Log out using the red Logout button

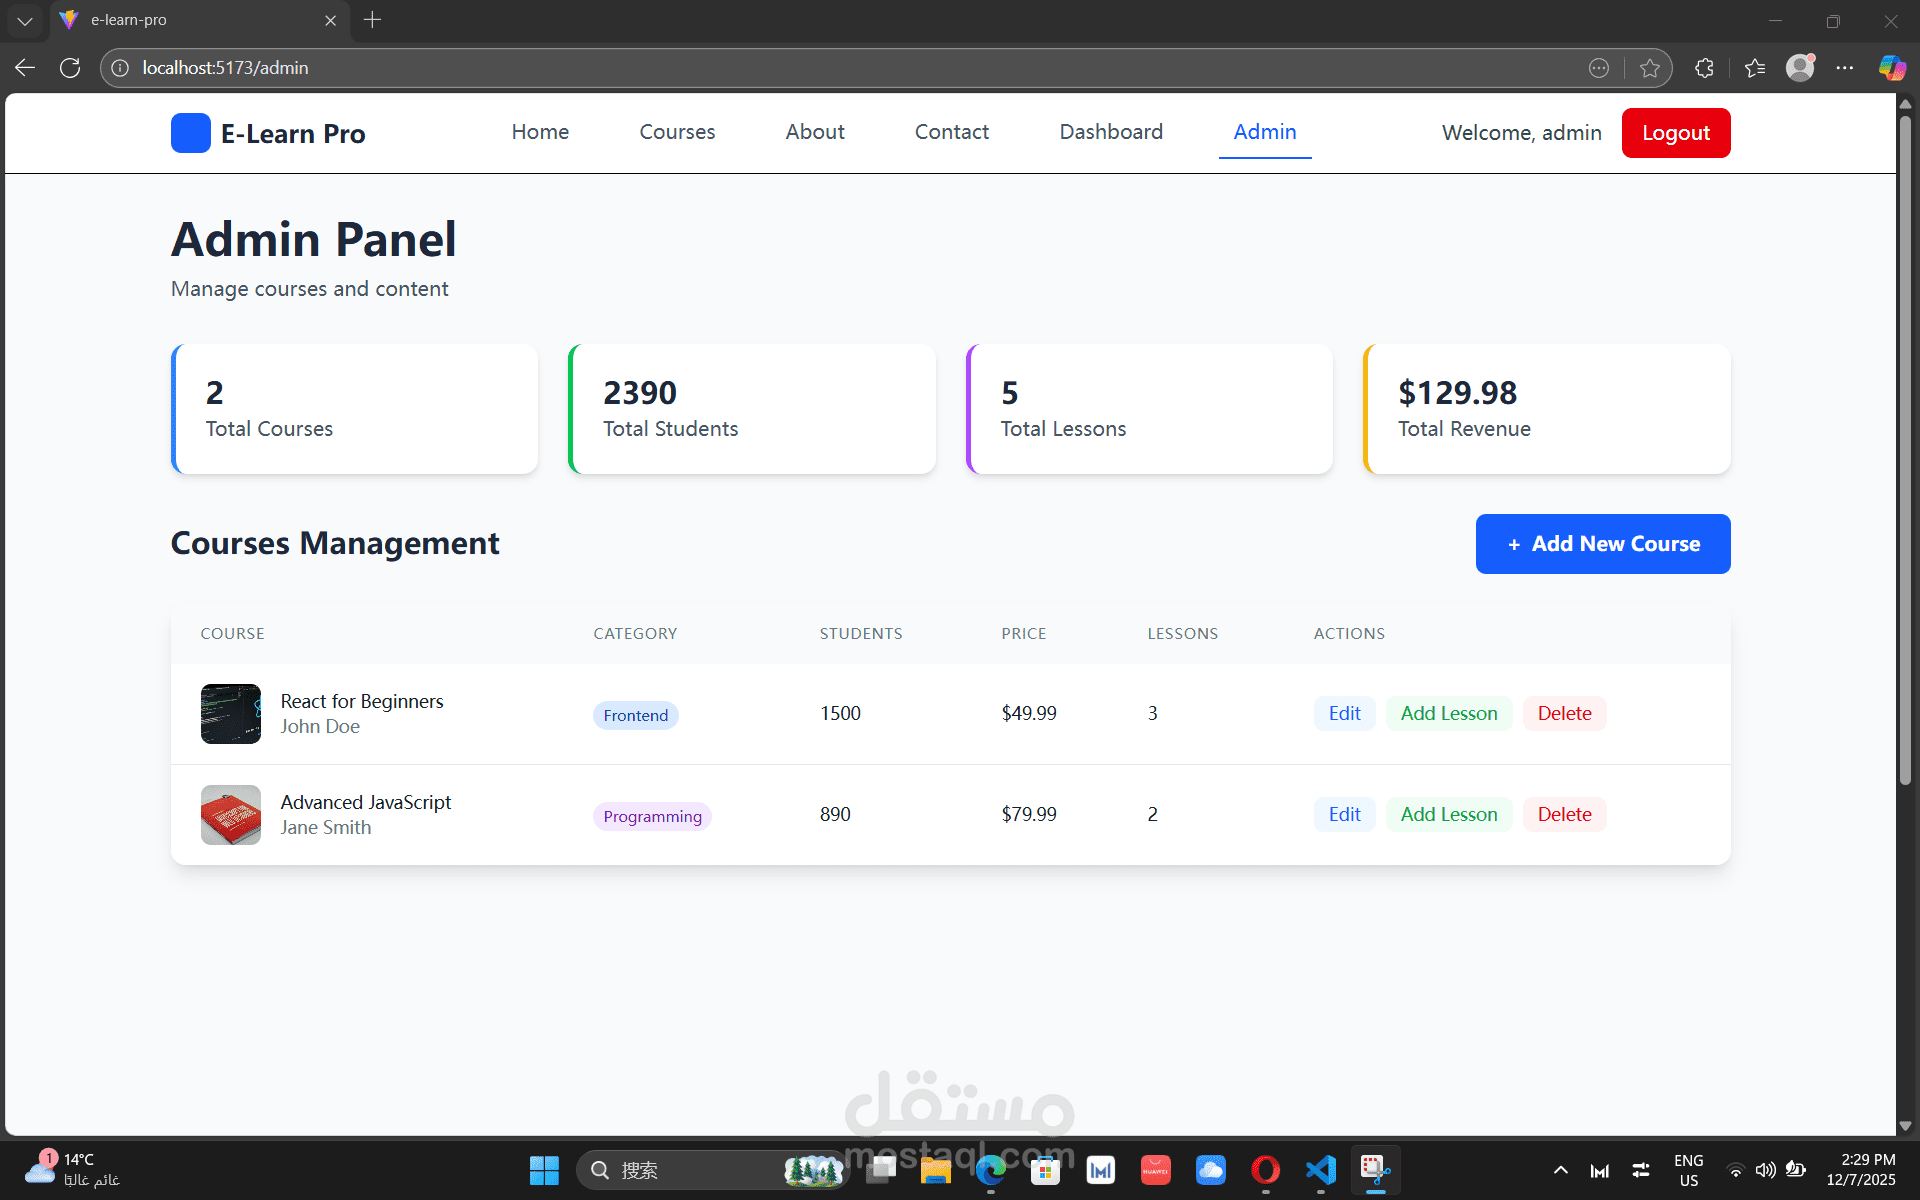pos(1675,133)
